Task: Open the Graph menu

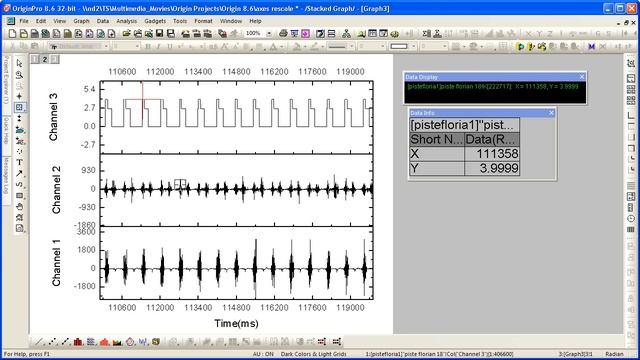Action: coord(81,21)
